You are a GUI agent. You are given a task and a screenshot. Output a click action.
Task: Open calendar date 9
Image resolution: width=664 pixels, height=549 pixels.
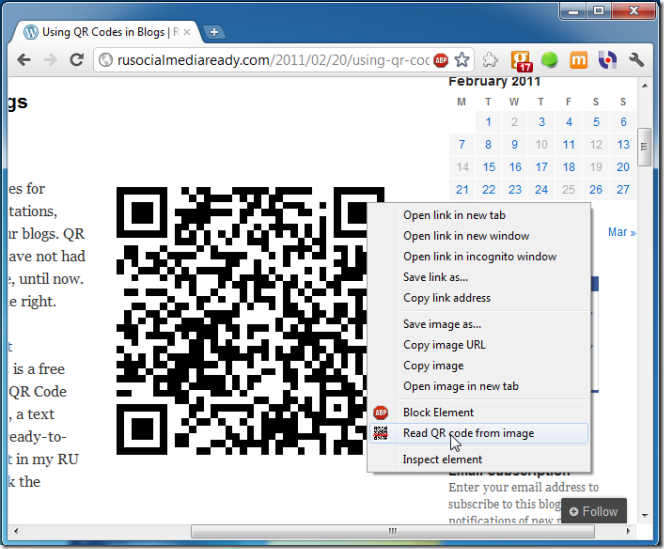(515, 144)
